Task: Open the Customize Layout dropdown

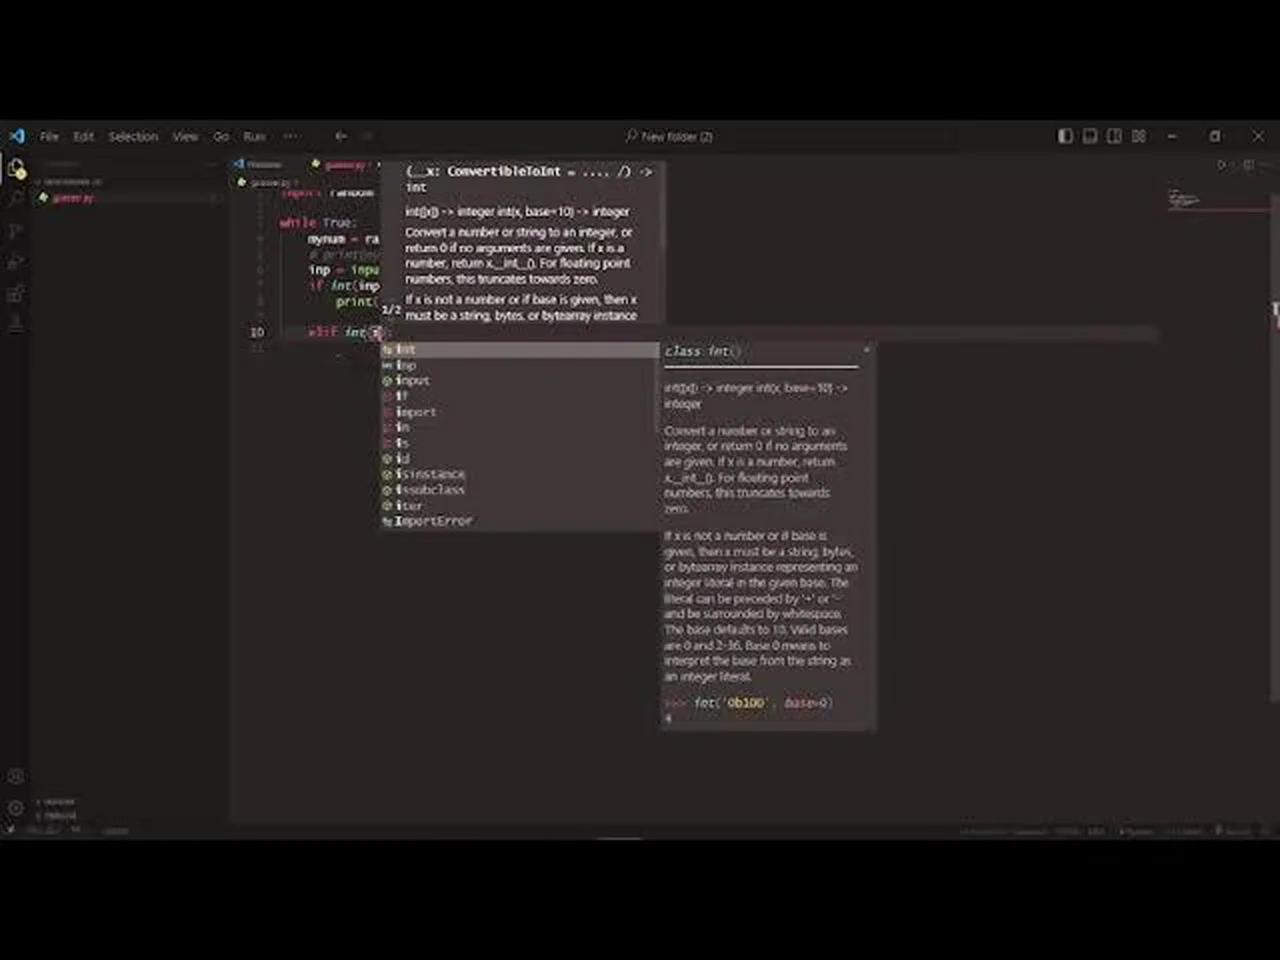Action: [1138, 136]
